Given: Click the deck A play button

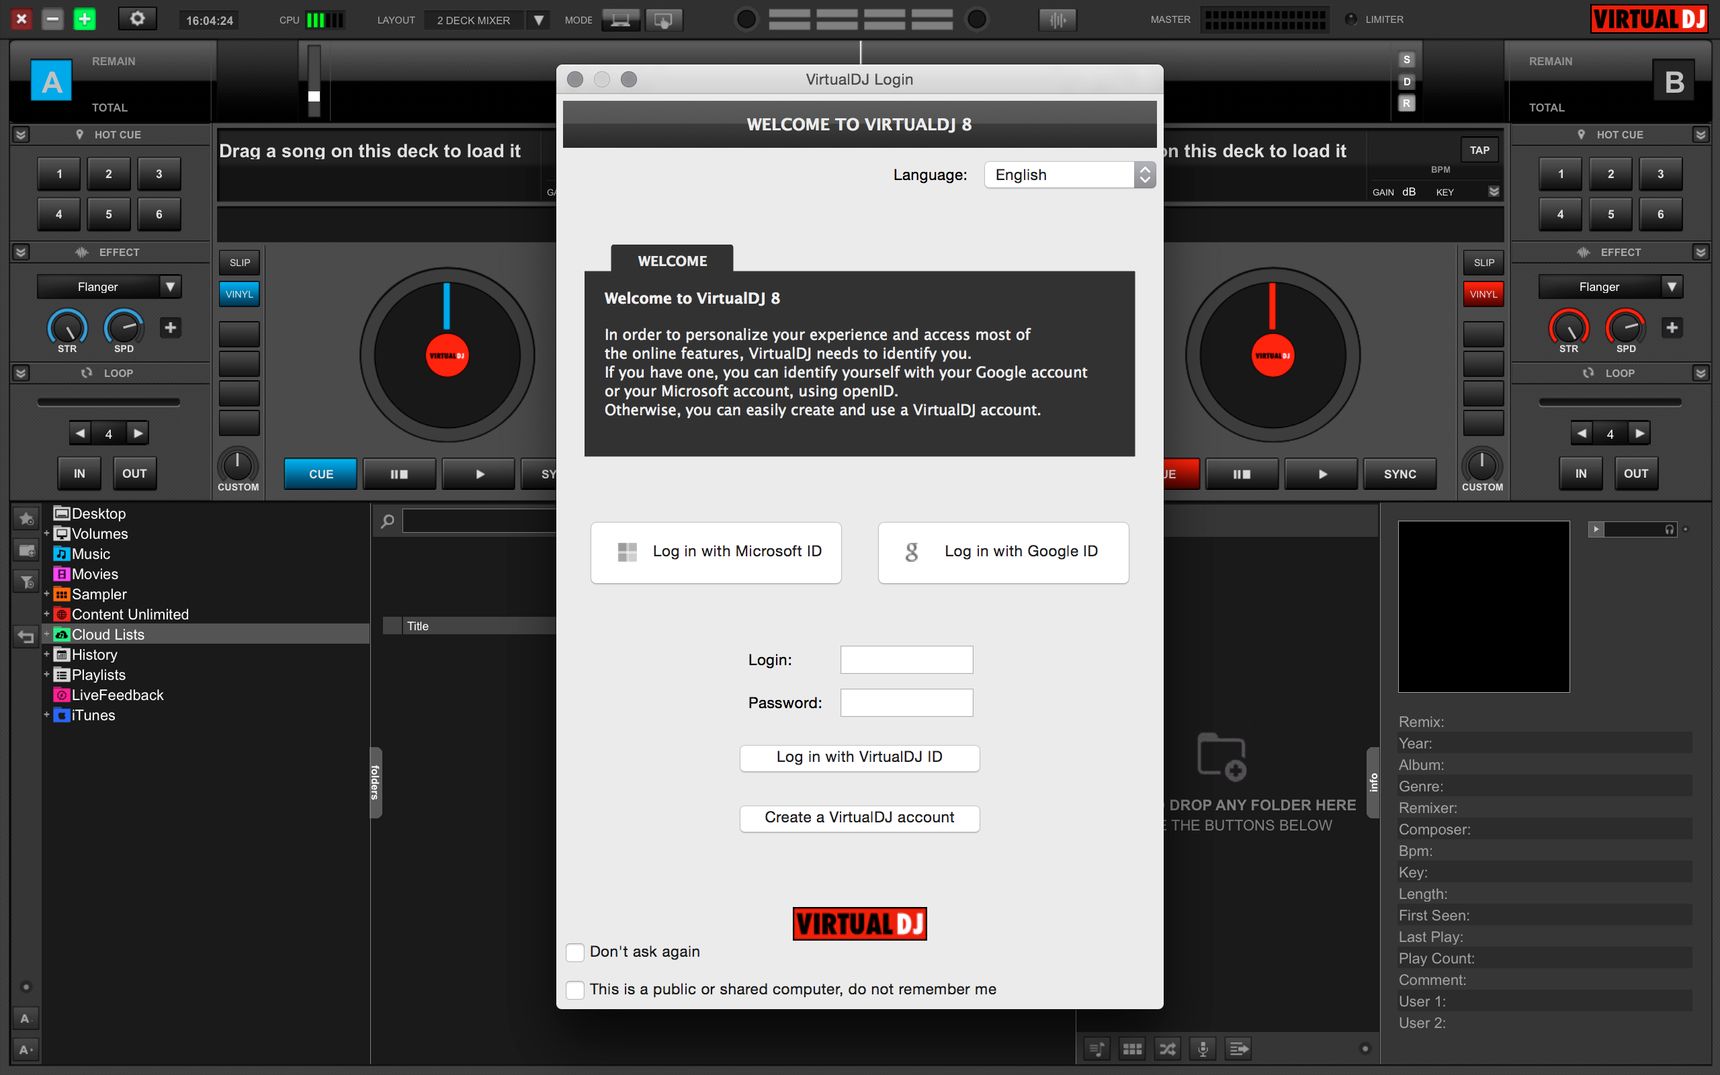Looking at the screenshot, I should coord(479,474).
